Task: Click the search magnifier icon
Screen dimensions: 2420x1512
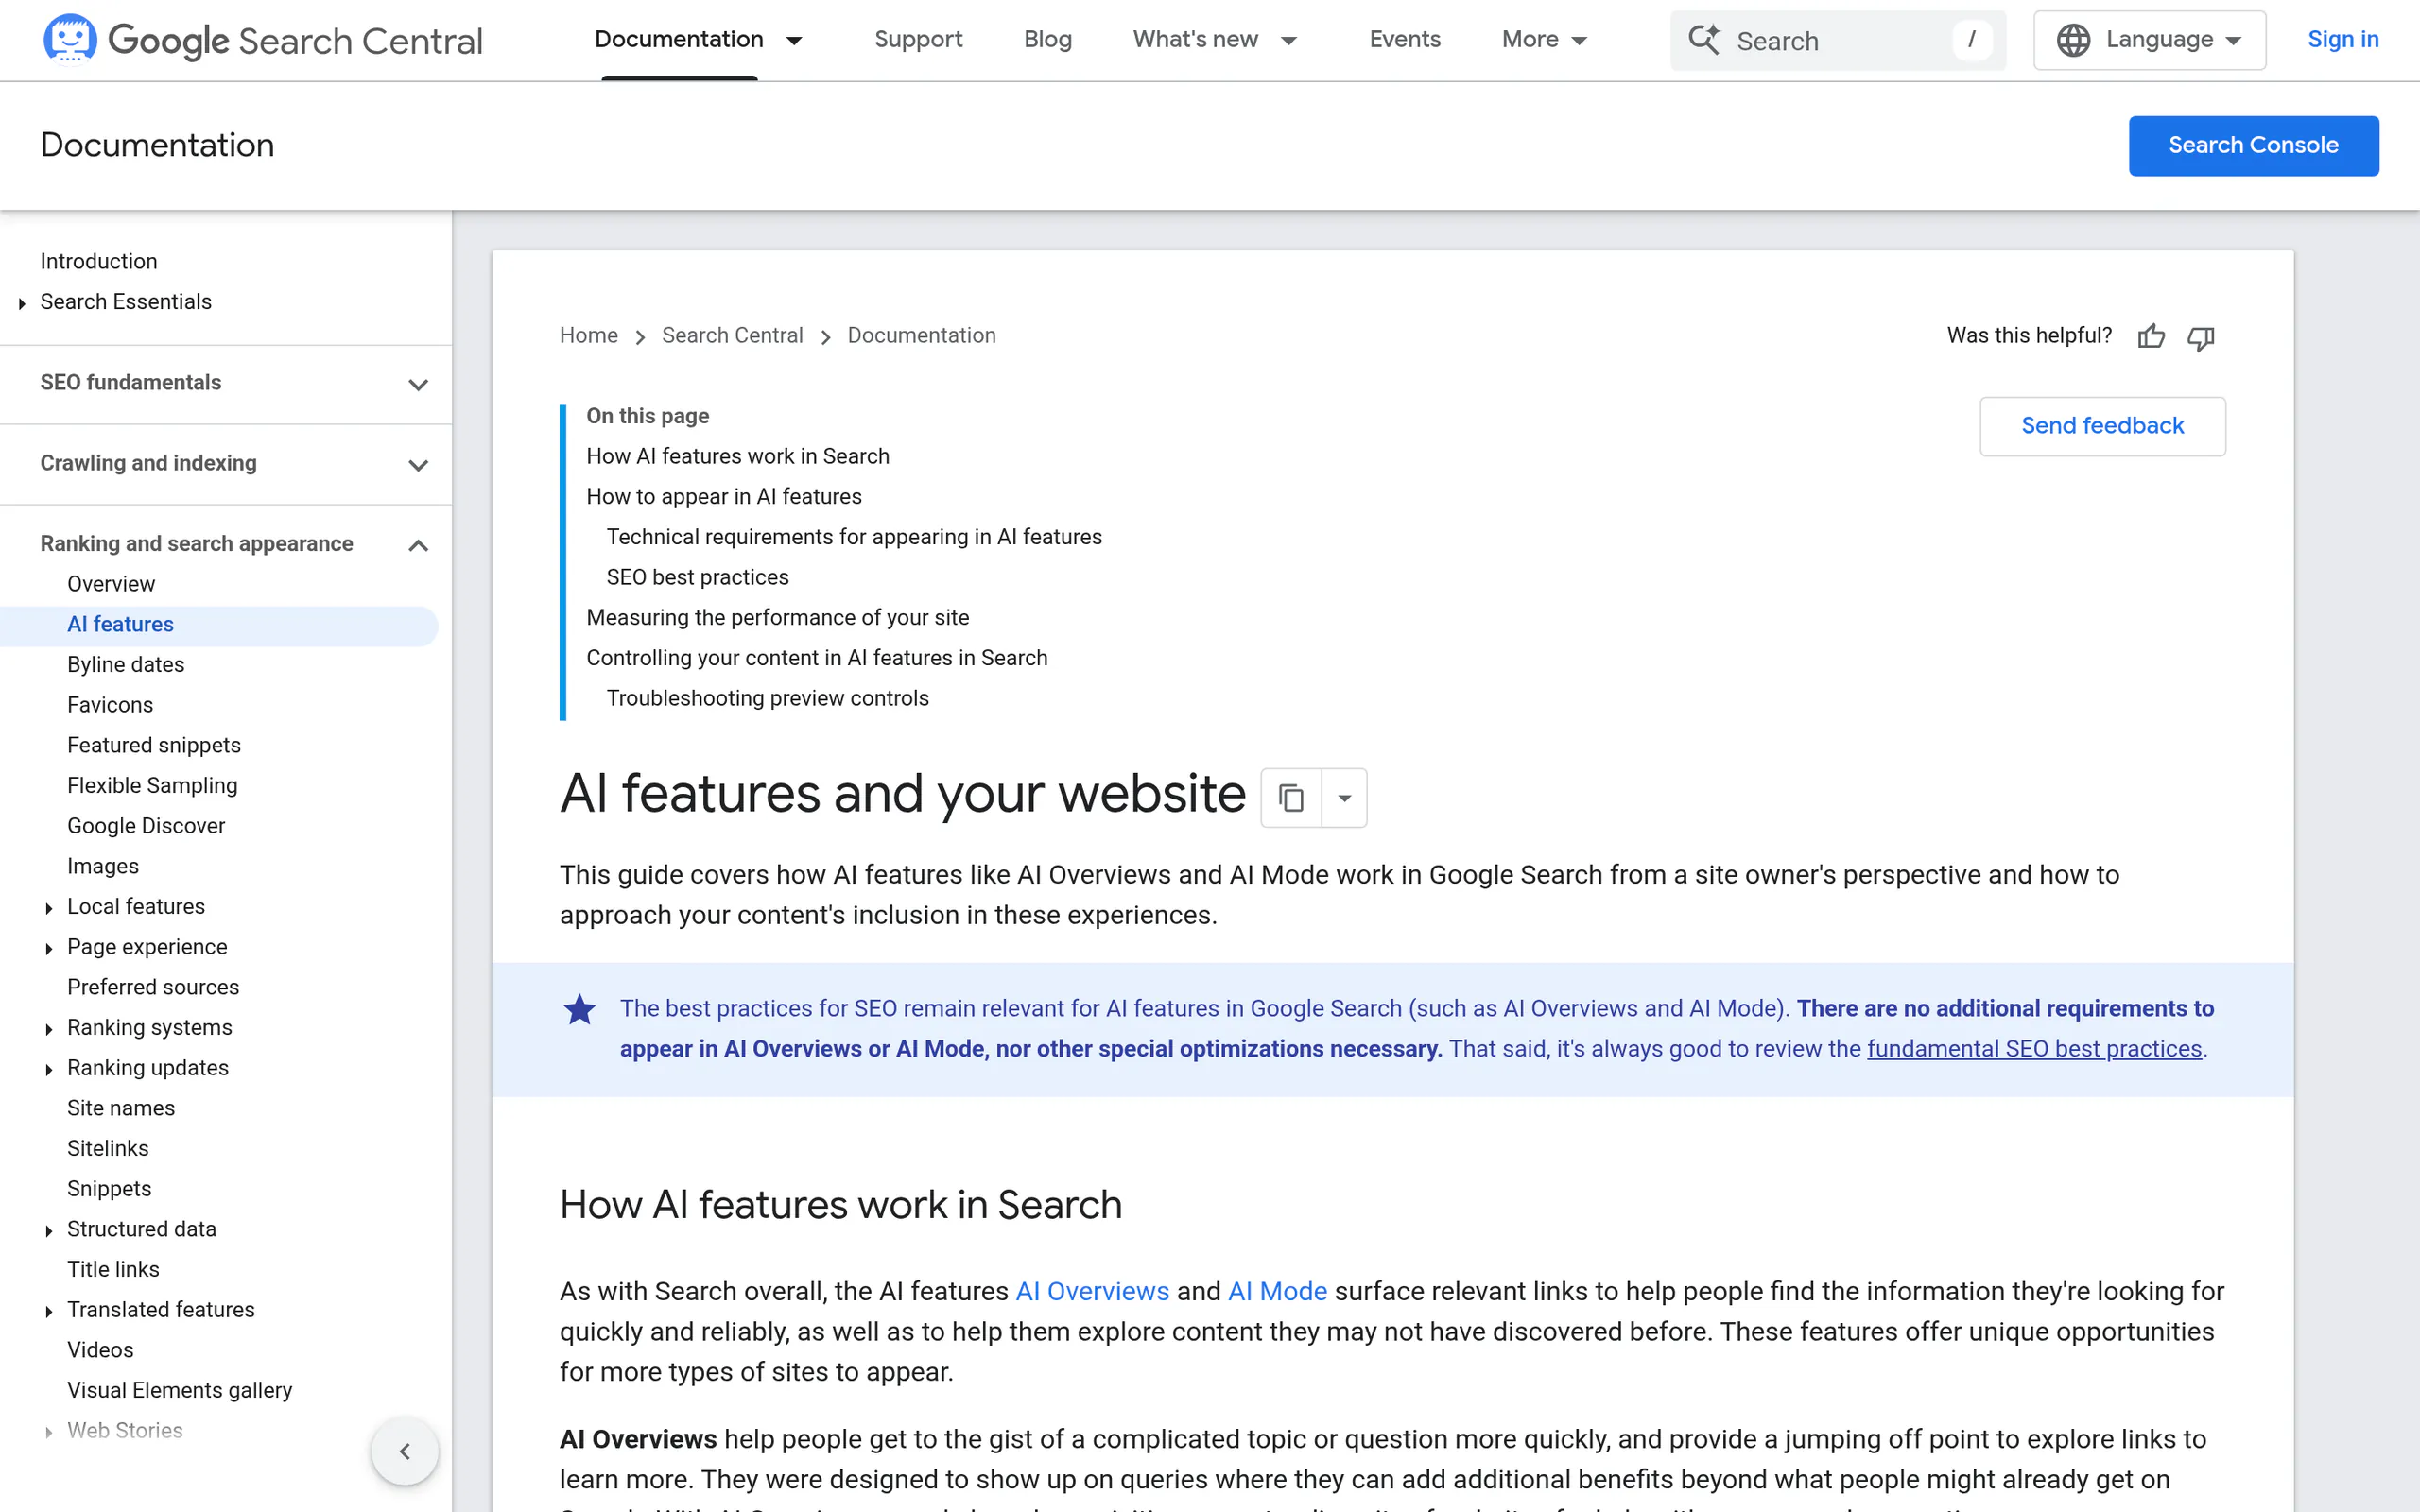Action: [1704, 40]
